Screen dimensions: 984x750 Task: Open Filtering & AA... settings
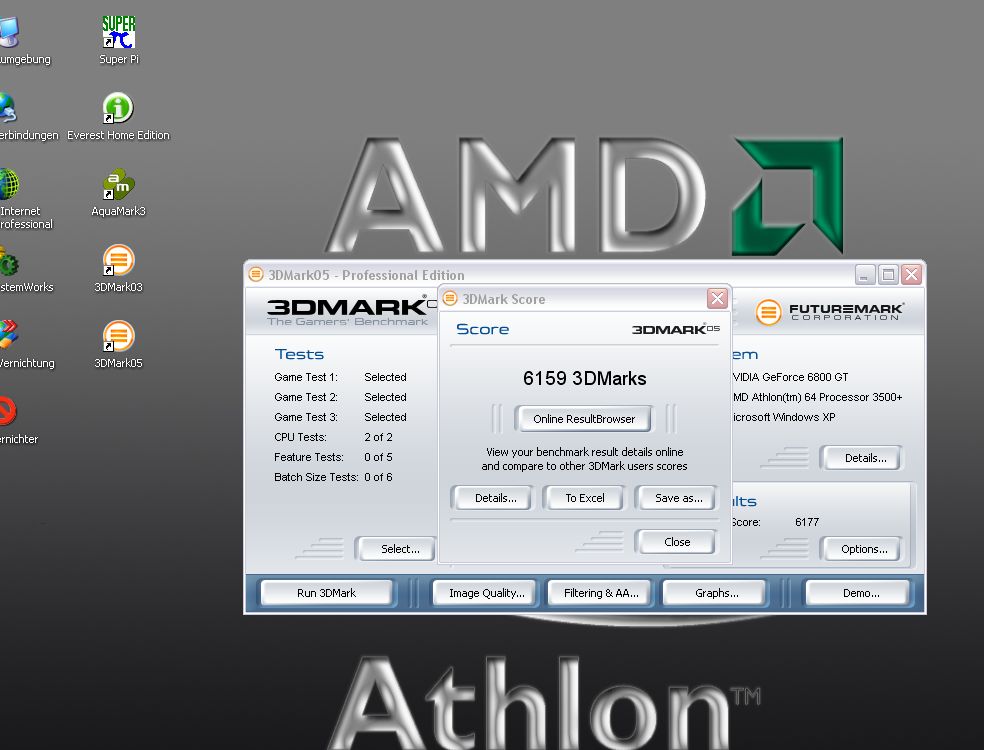coord(601,592)
